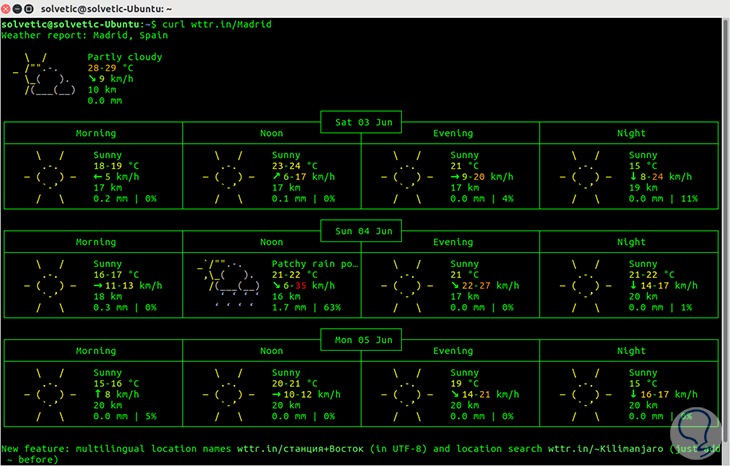Maximize the terminal window

[29, 9]
